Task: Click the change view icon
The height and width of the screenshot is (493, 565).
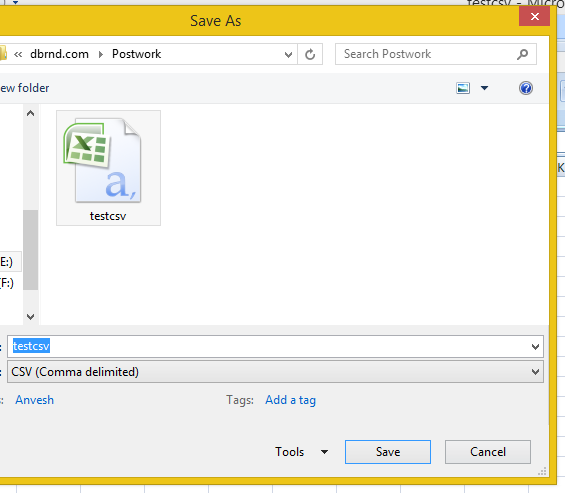Action: pos(463,88)
